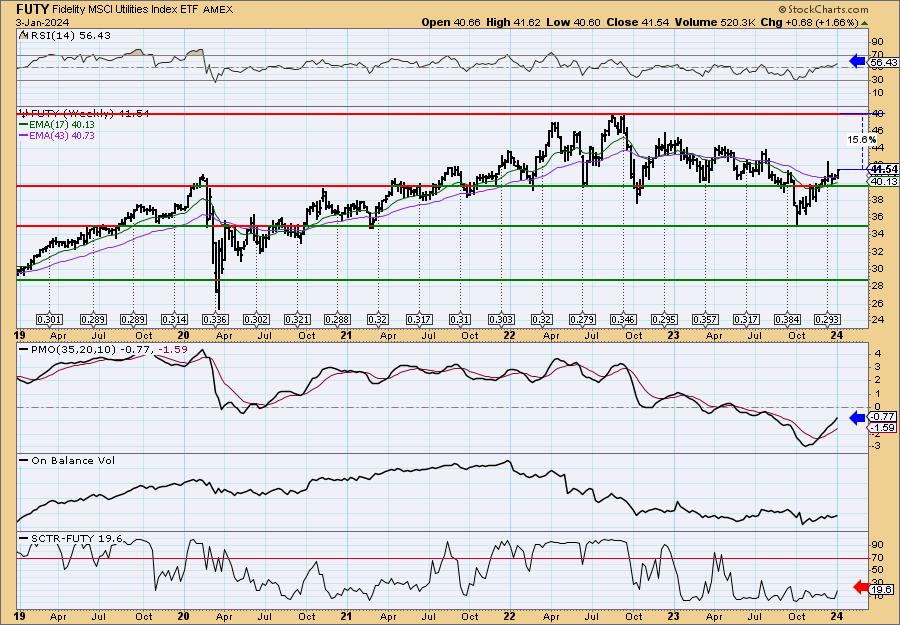Image resolution: width=900 pixels, height=625 pixels.
Task: Click the 15.6% annotation label
Action: click(x=862, y=139)
